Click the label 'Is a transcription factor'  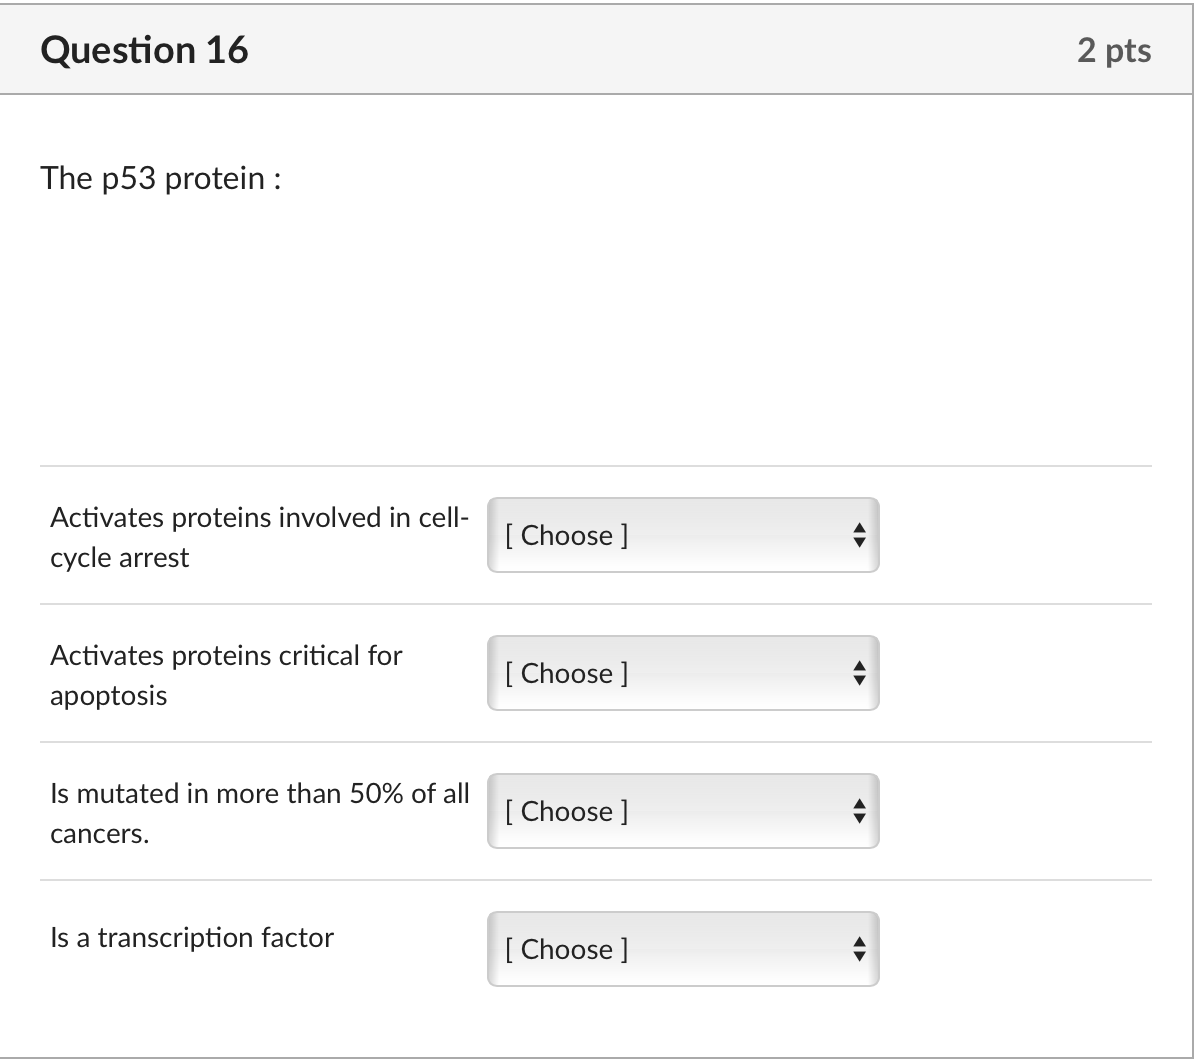pos(191,937)
